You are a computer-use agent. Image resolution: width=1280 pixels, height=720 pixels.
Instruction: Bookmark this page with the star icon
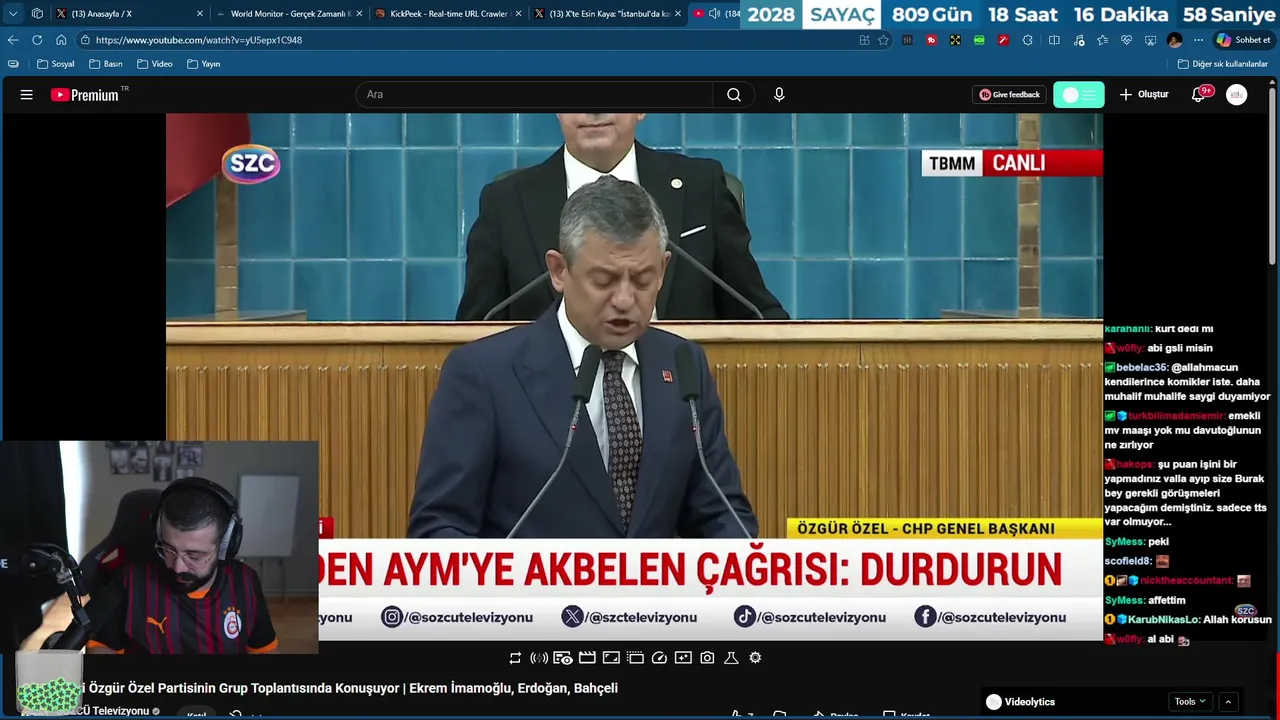[x=883, y=40]
